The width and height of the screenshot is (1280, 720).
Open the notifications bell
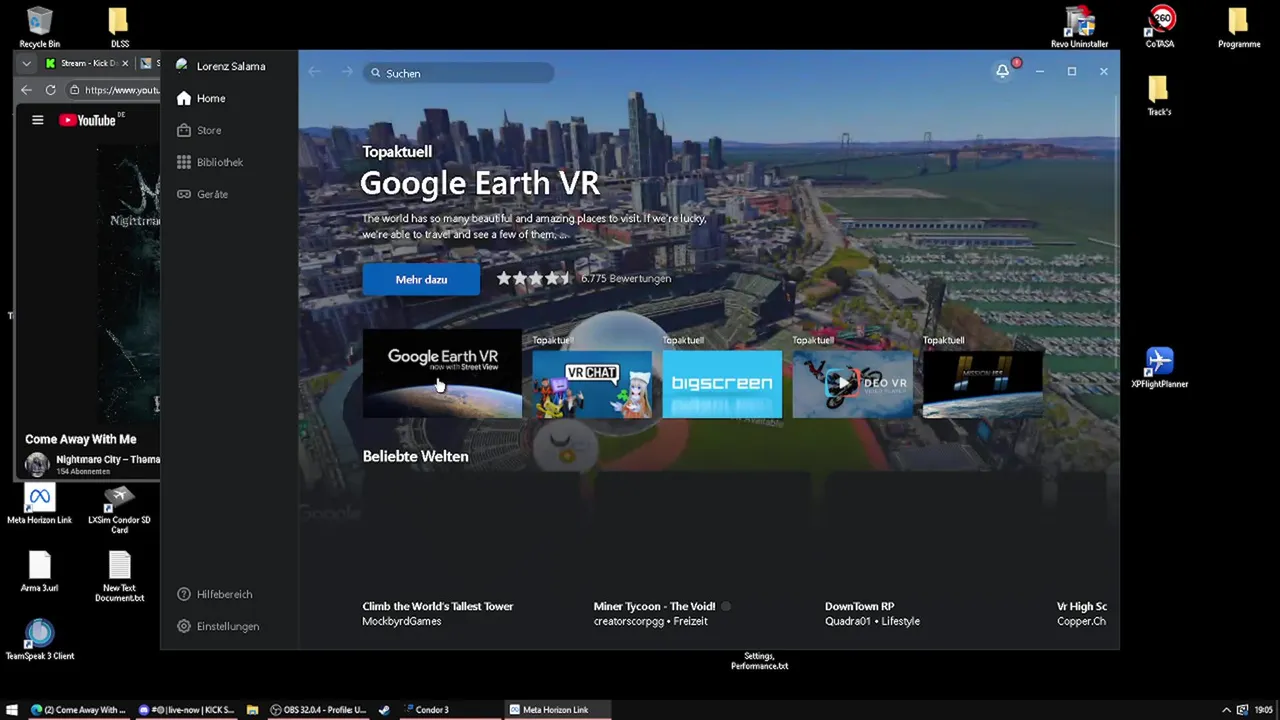coord(1002,71)
